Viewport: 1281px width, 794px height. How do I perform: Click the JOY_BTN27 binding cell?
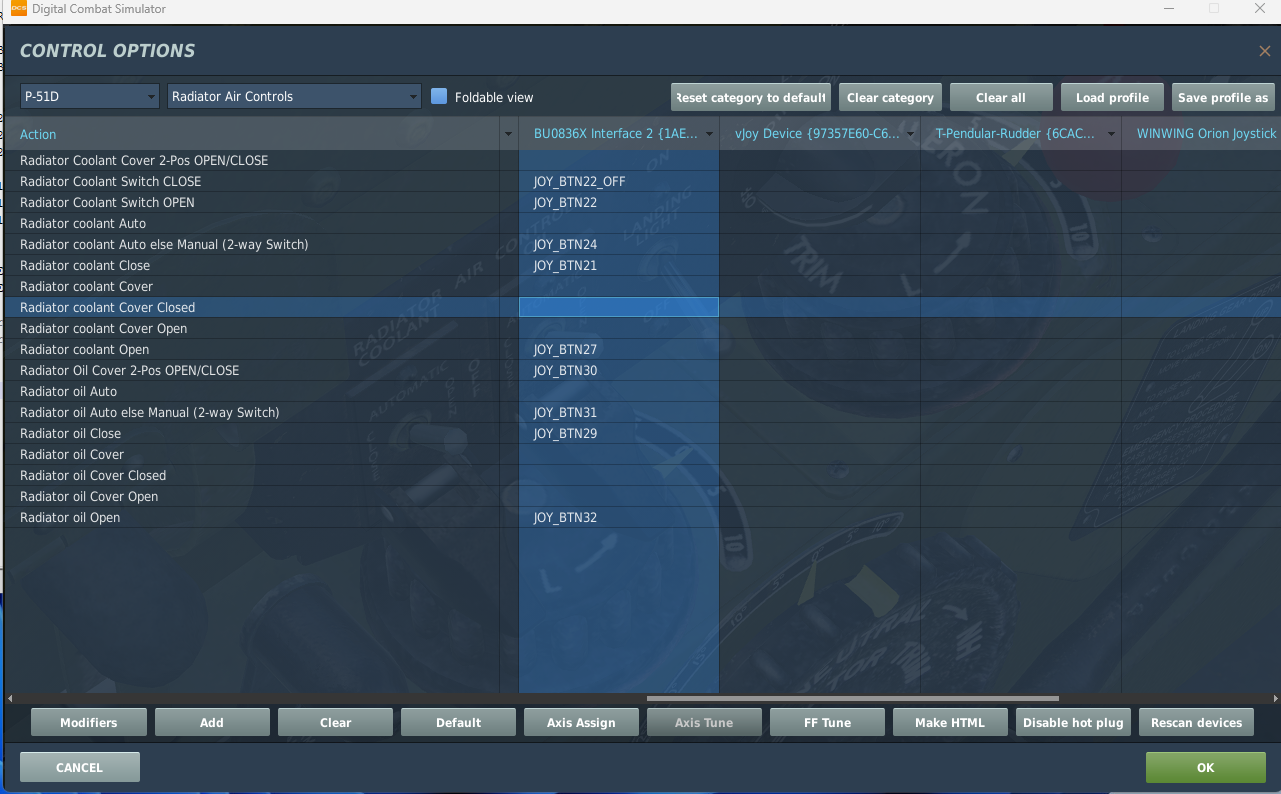(619, 349)
